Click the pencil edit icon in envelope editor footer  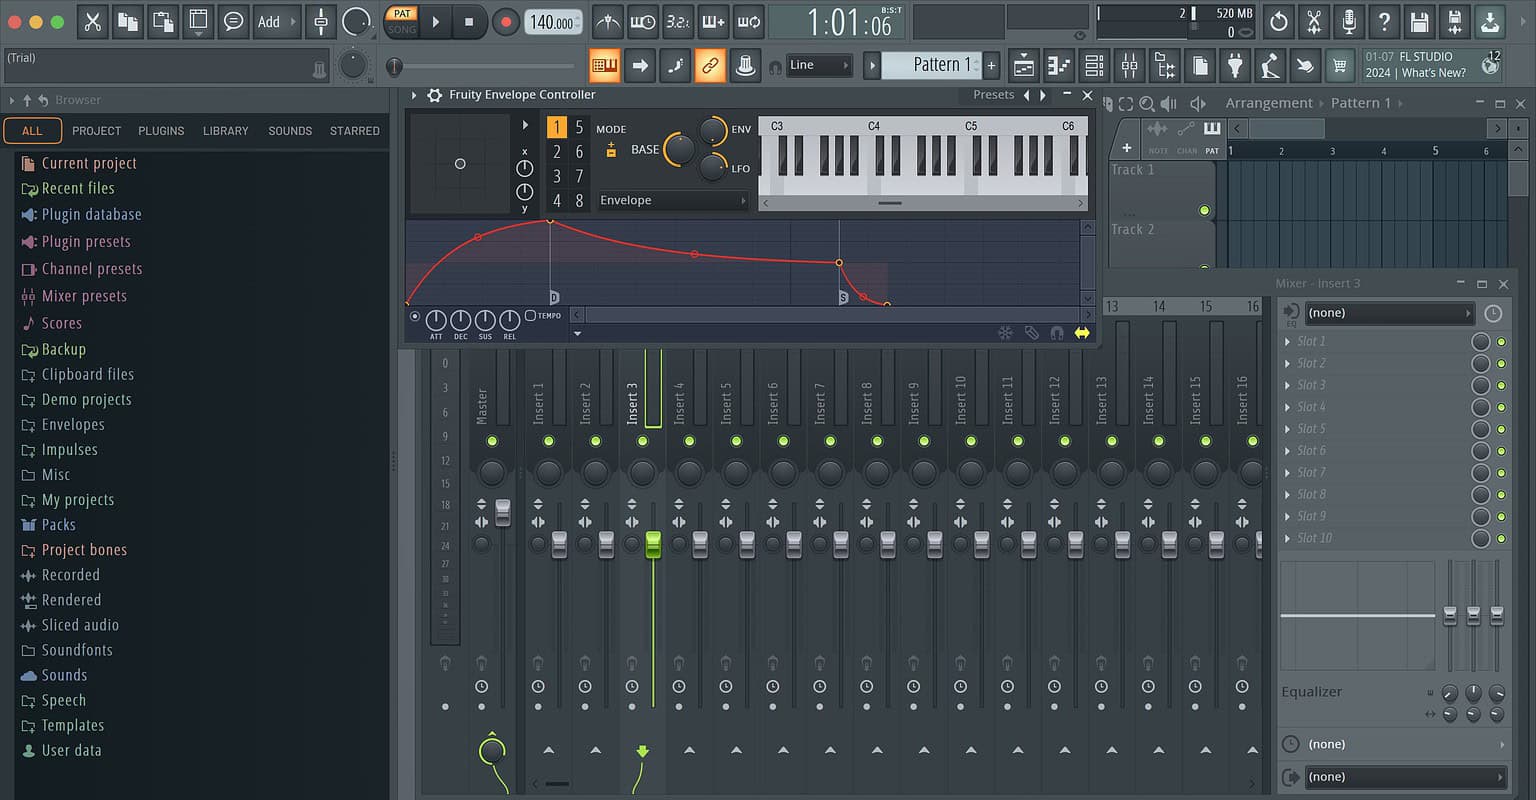(x=1032, y=333)
